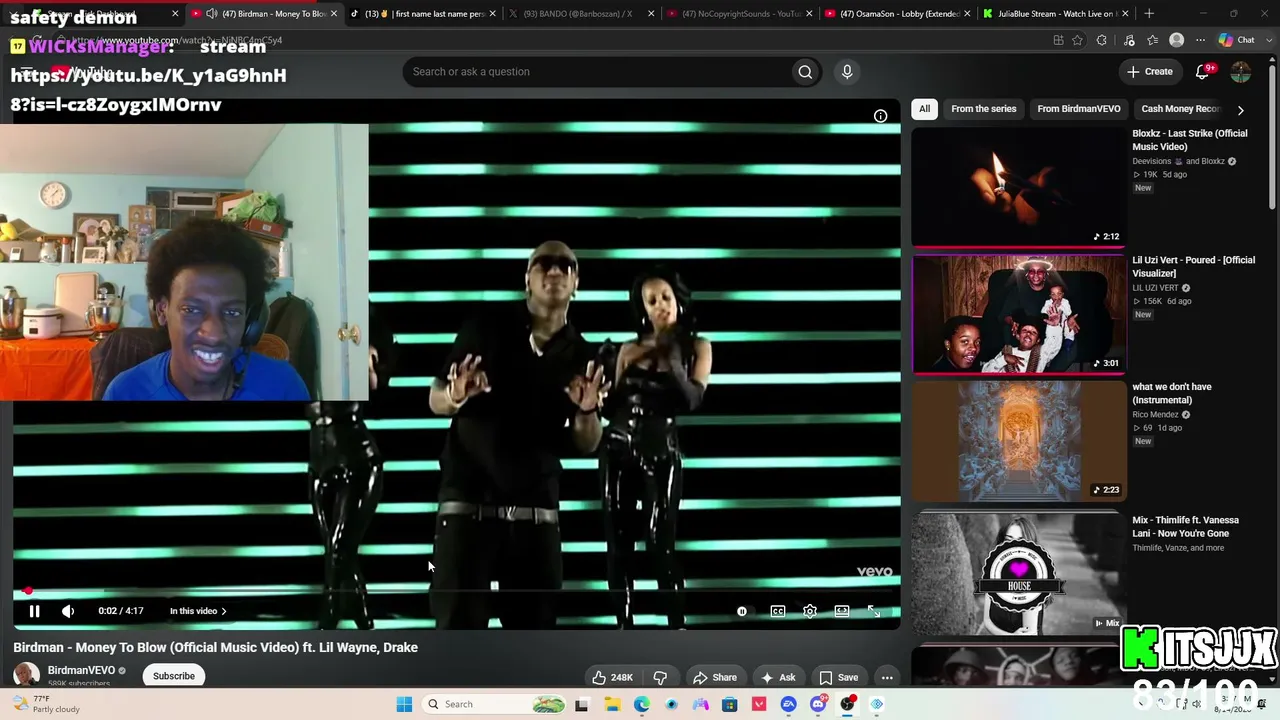Screen dimensions: 1280x720
Task: Dislike the Birdman video
Action: [x=660, y=677]
